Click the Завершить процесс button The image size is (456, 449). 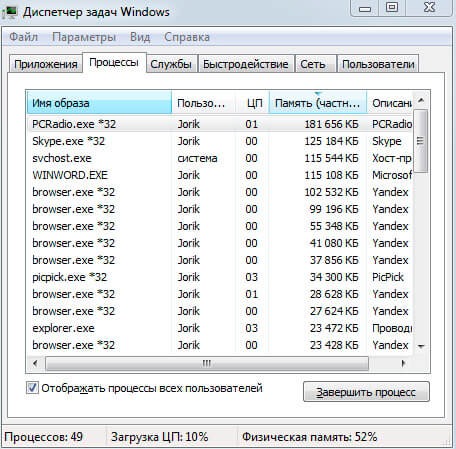click(366, 392)
